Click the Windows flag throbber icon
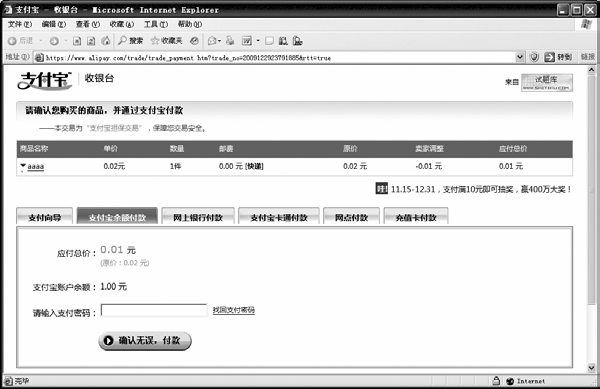Screen dimensions: 600x389 click(586, 24)
